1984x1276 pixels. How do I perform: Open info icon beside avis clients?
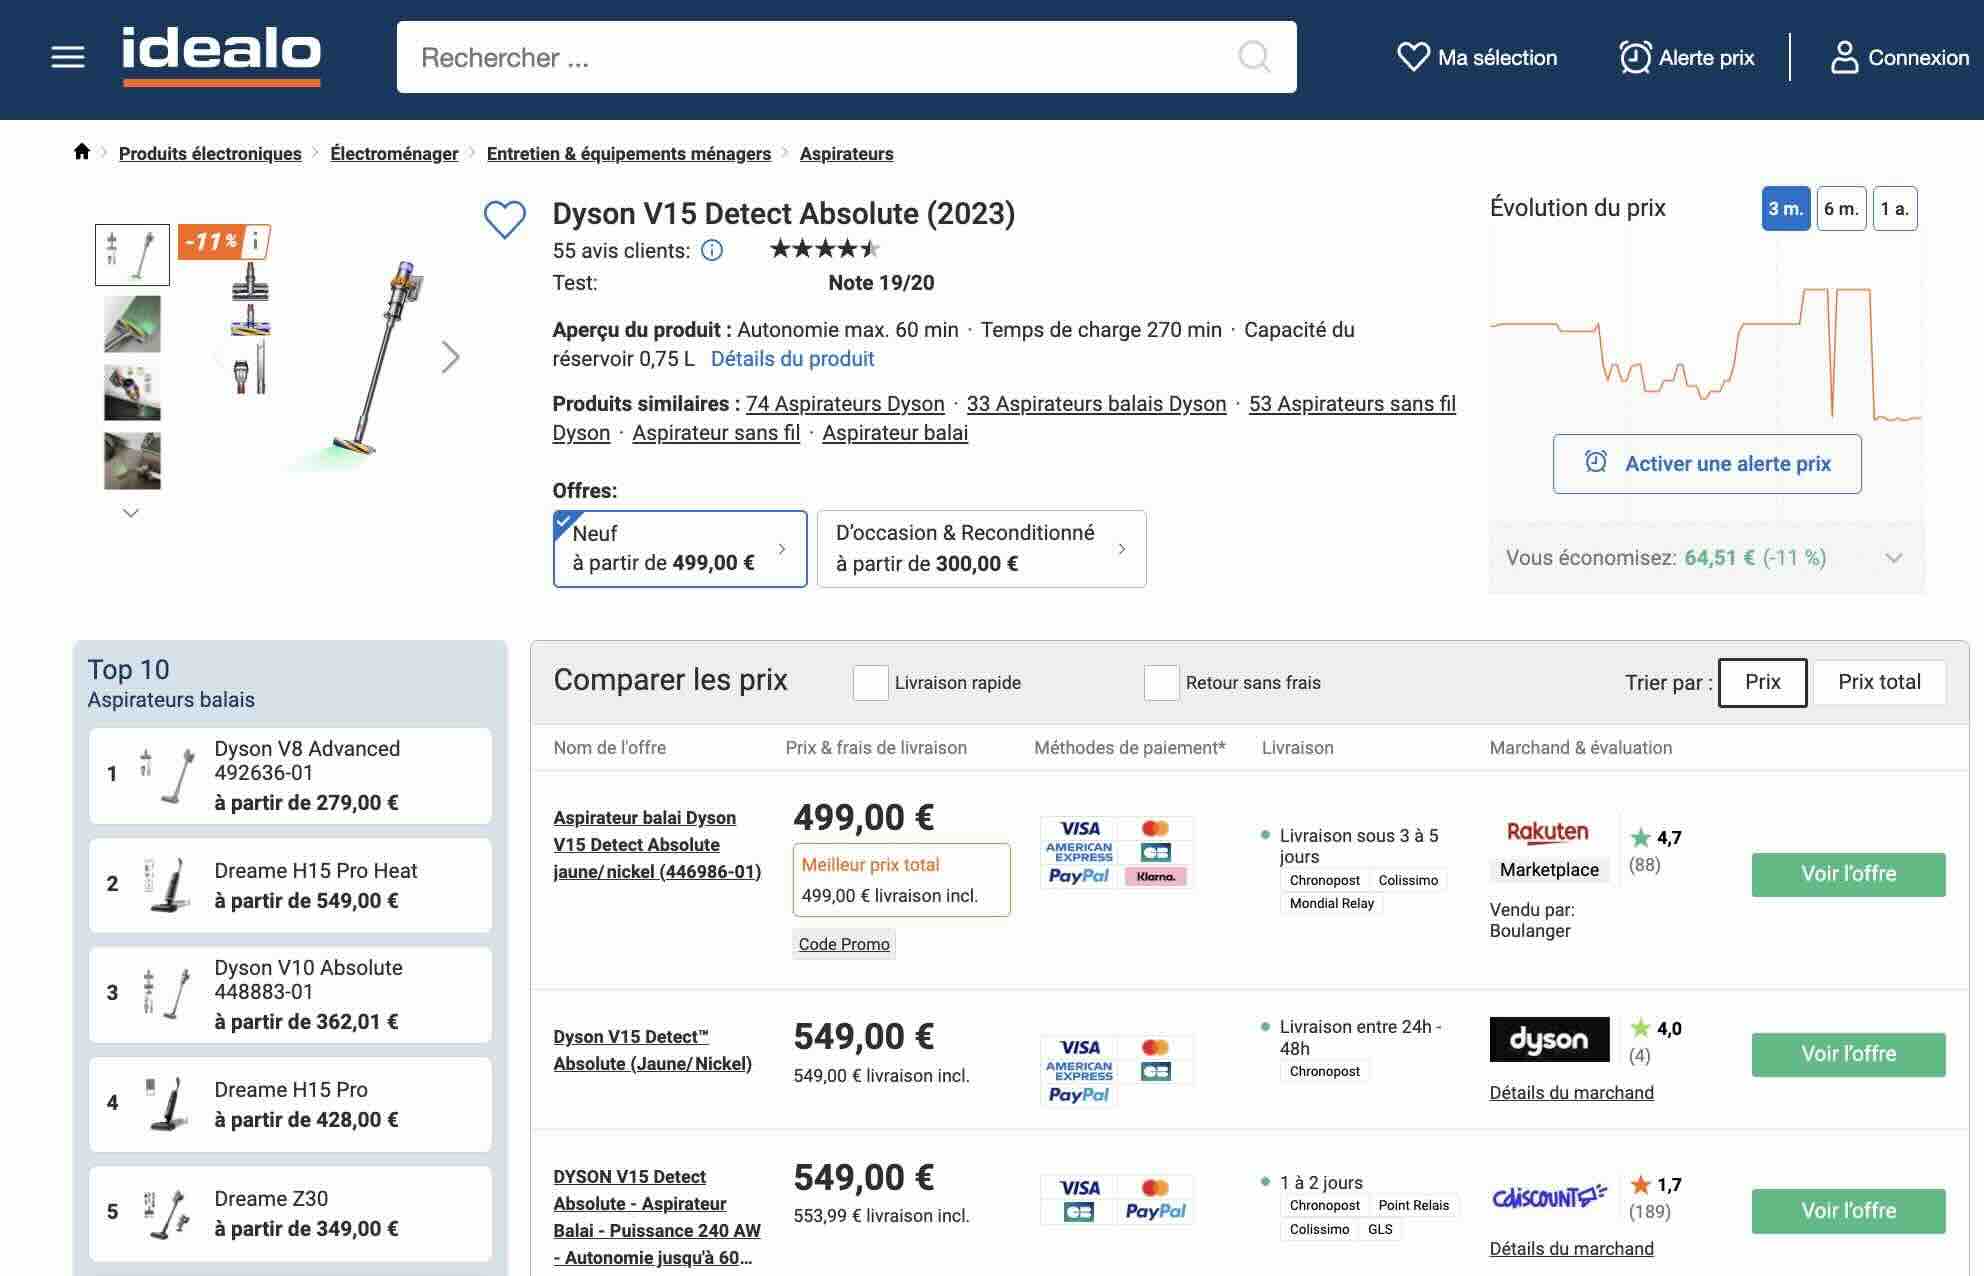[x=711, y=251]
